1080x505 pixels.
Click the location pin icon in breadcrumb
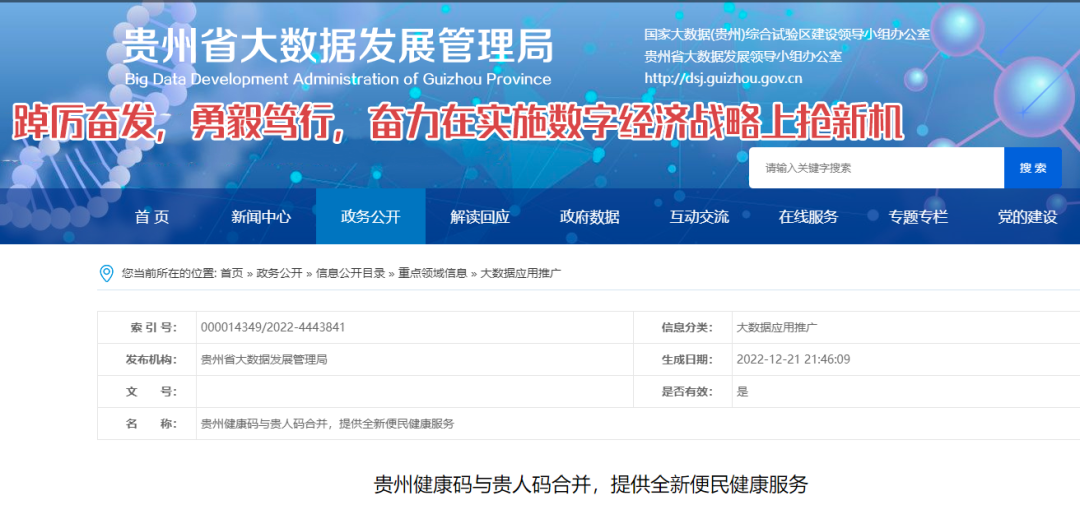(x=106, y=274)
